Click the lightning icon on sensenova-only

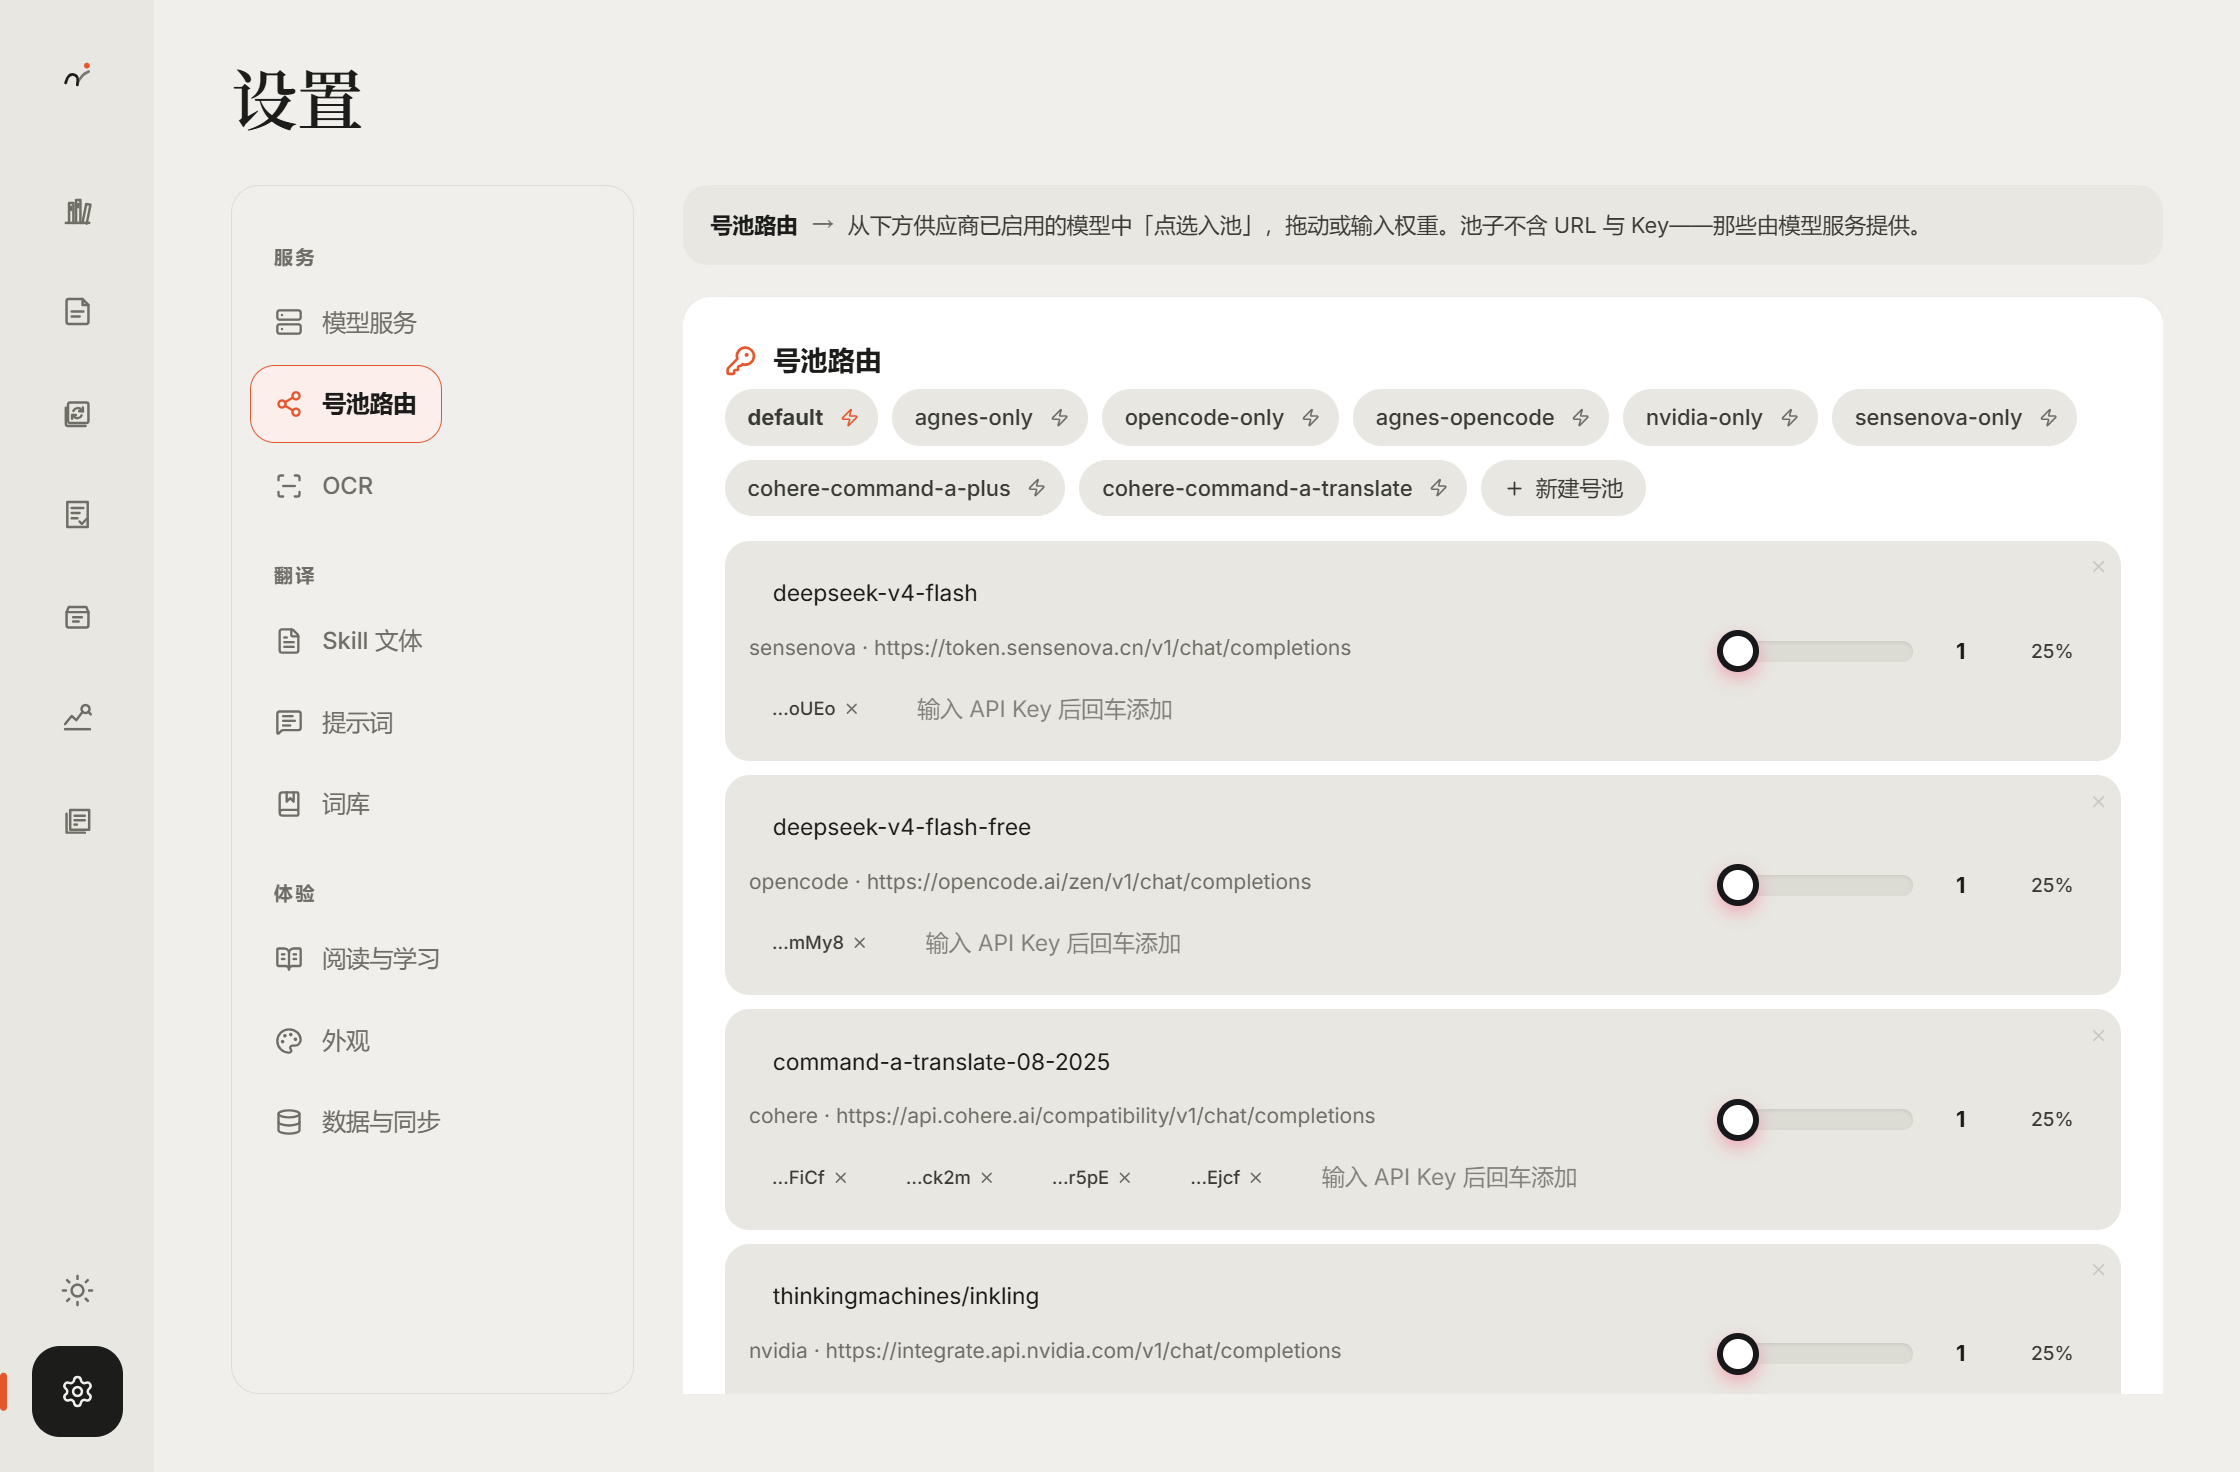[x=2049, y=418]
